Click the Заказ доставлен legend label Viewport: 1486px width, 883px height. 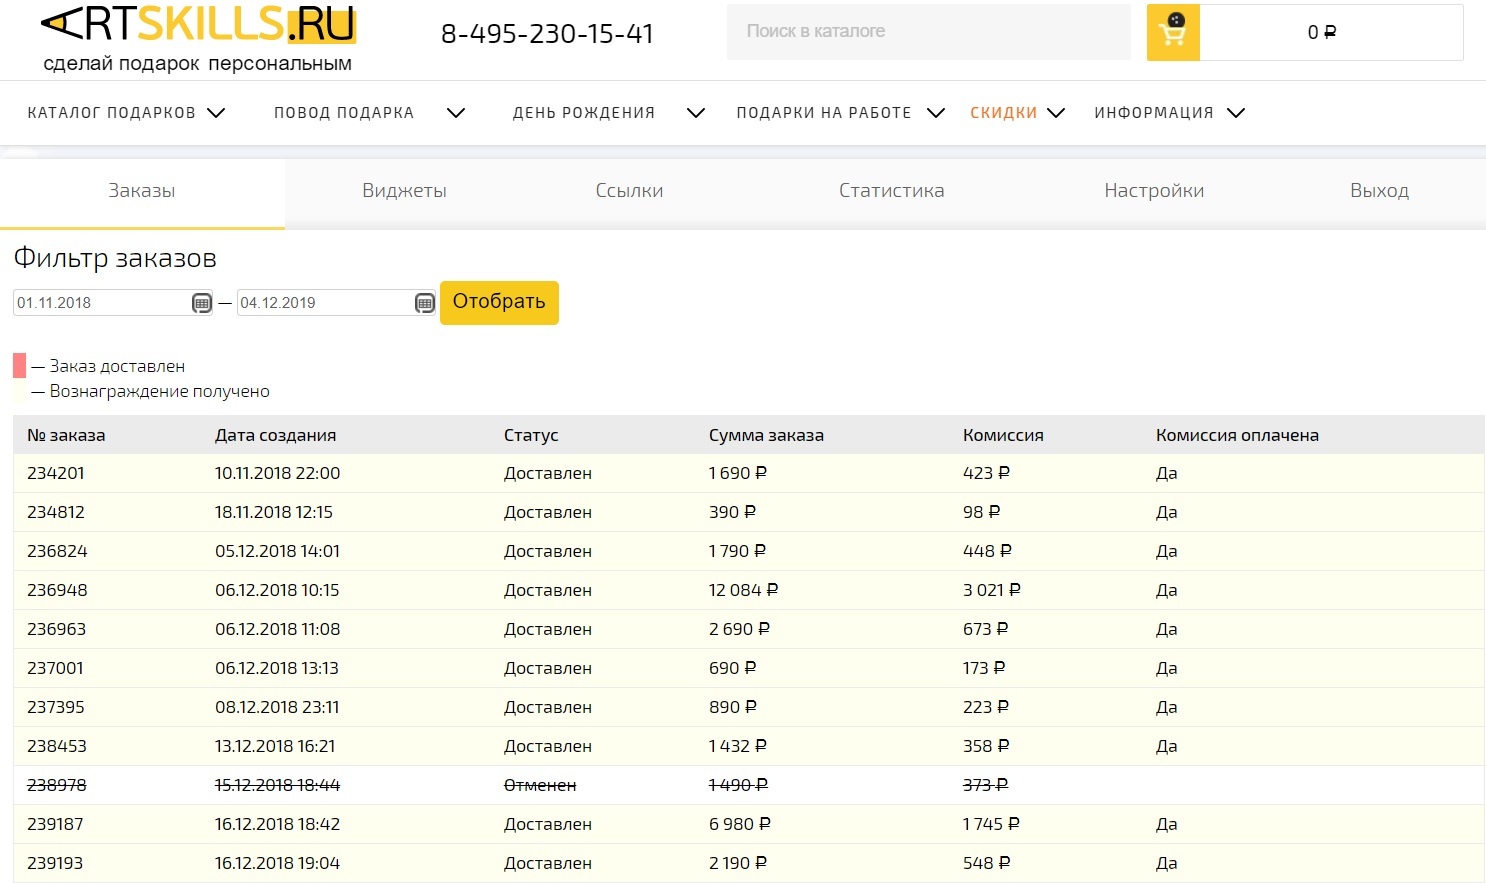117,366
